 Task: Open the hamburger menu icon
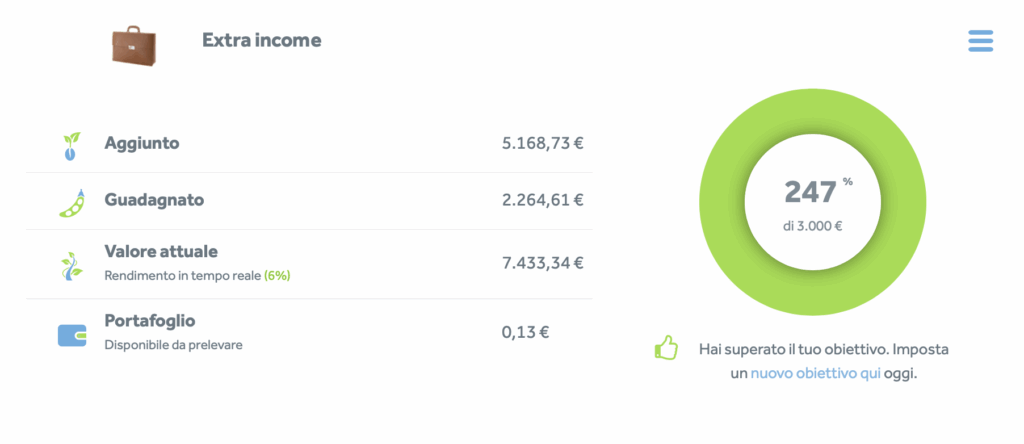click(980, 41)
